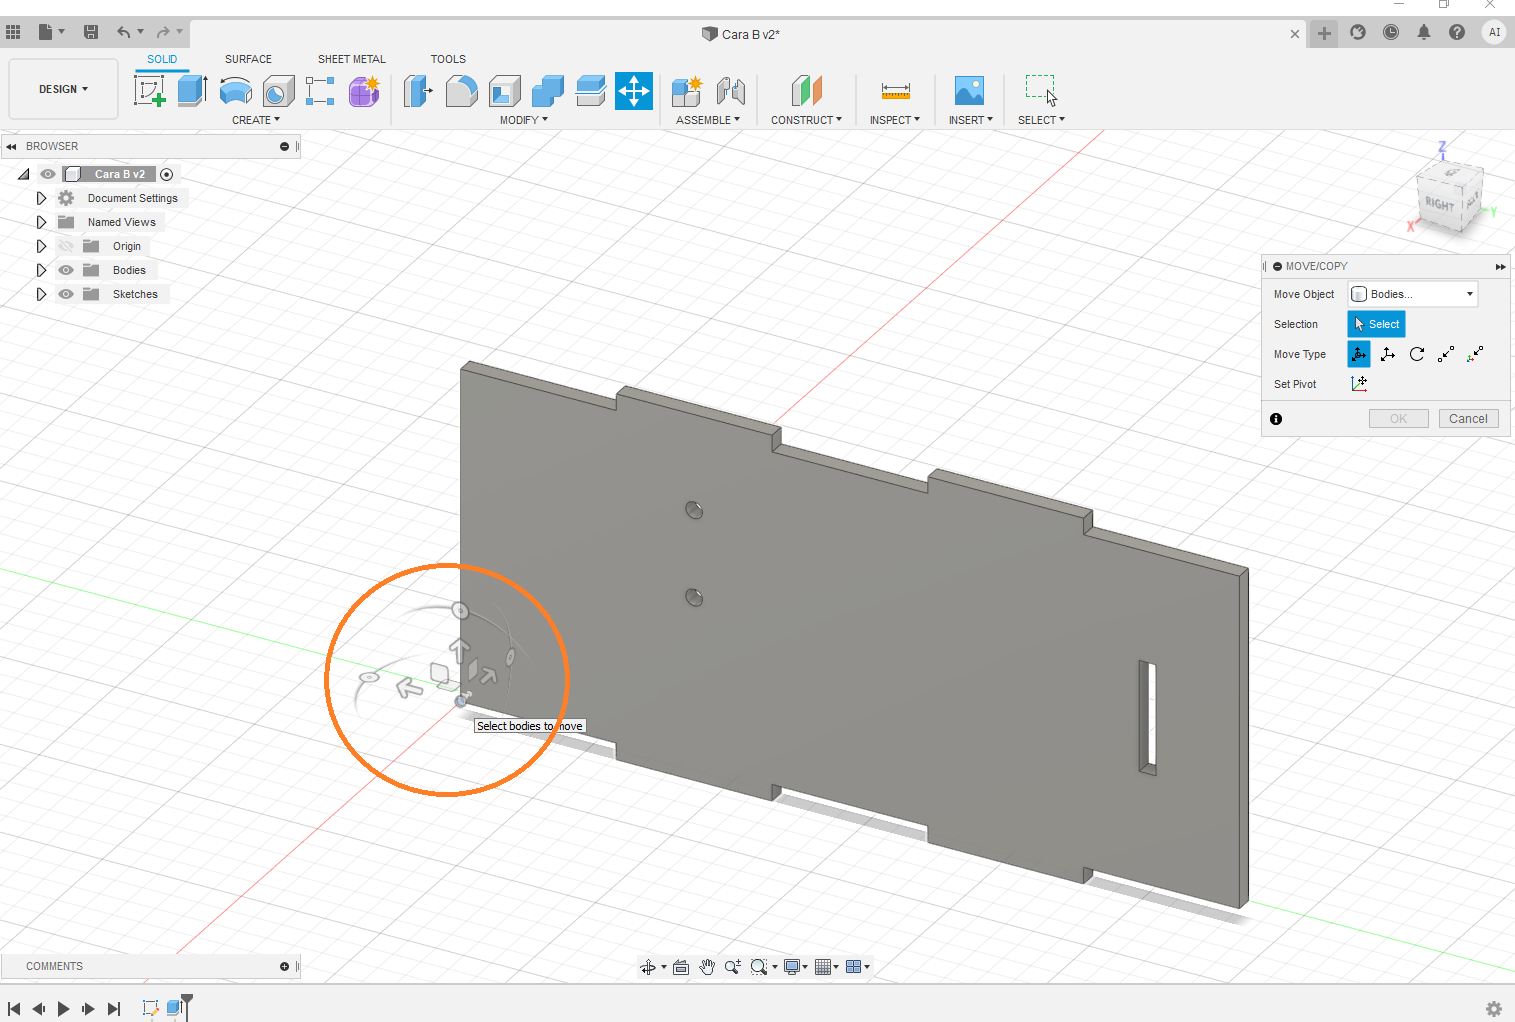Open the notifications bell
This screenshot has height=1022, width=1515.
1424,32
